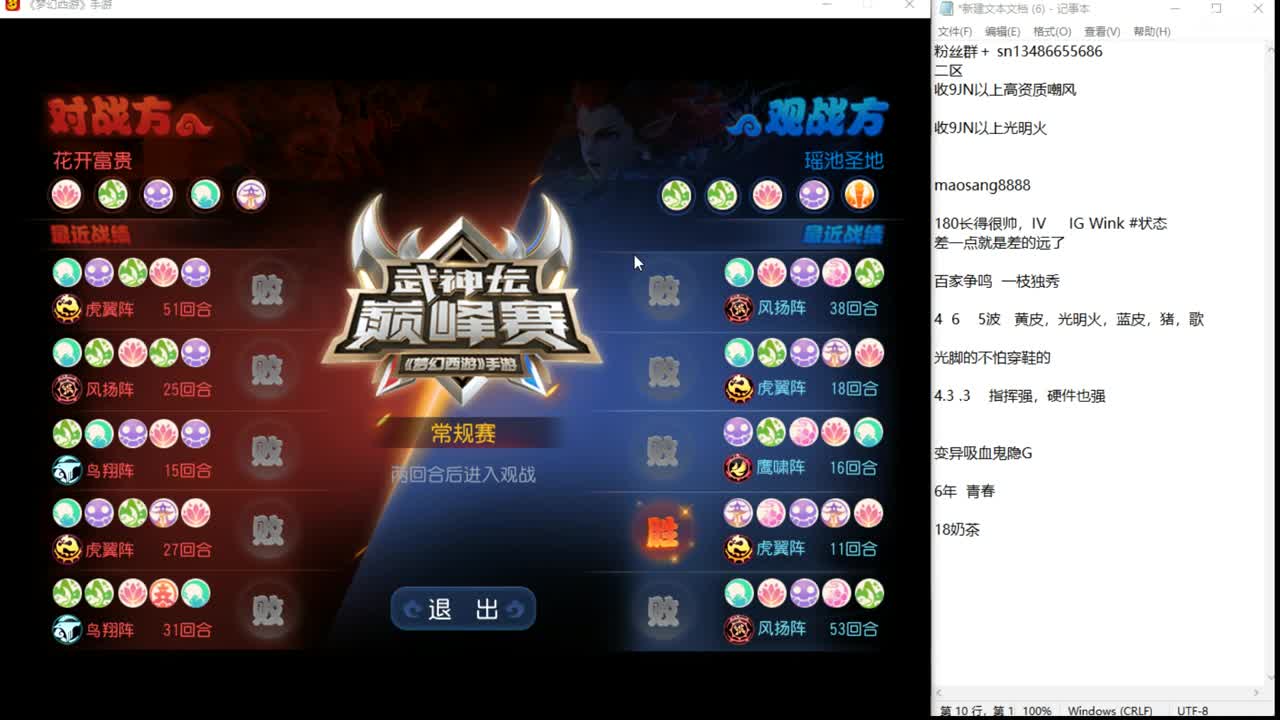Viewport: 1280px width, 720px height.
Task: Click the game app icon in the 梦幻西游 title bar
Action: tap(12, 5)
